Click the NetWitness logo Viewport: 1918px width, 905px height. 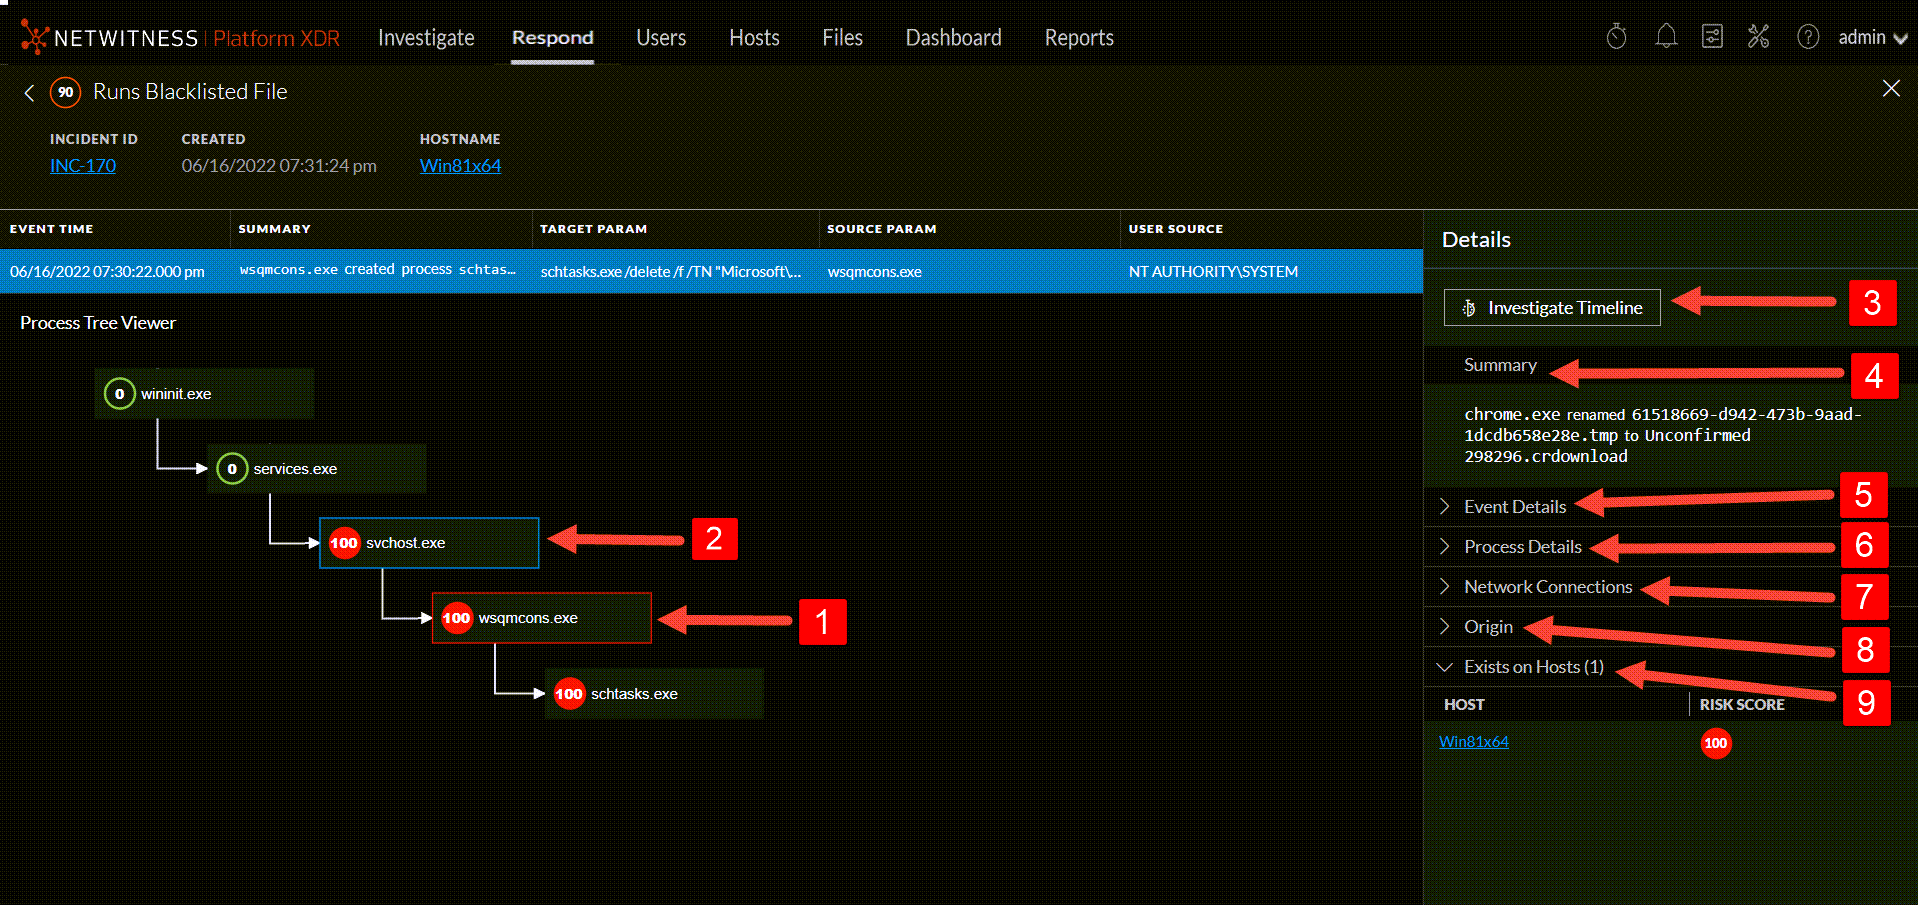pos(36,37)
